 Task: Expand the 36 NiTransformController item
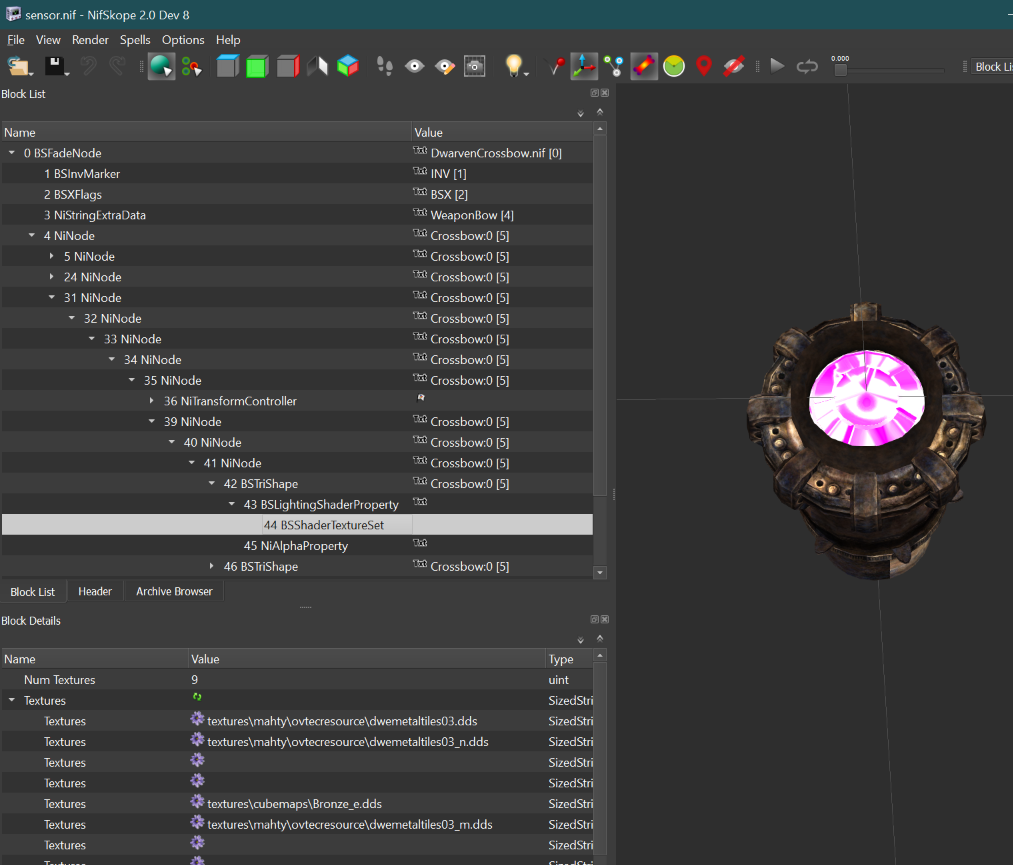click(152, 401)
